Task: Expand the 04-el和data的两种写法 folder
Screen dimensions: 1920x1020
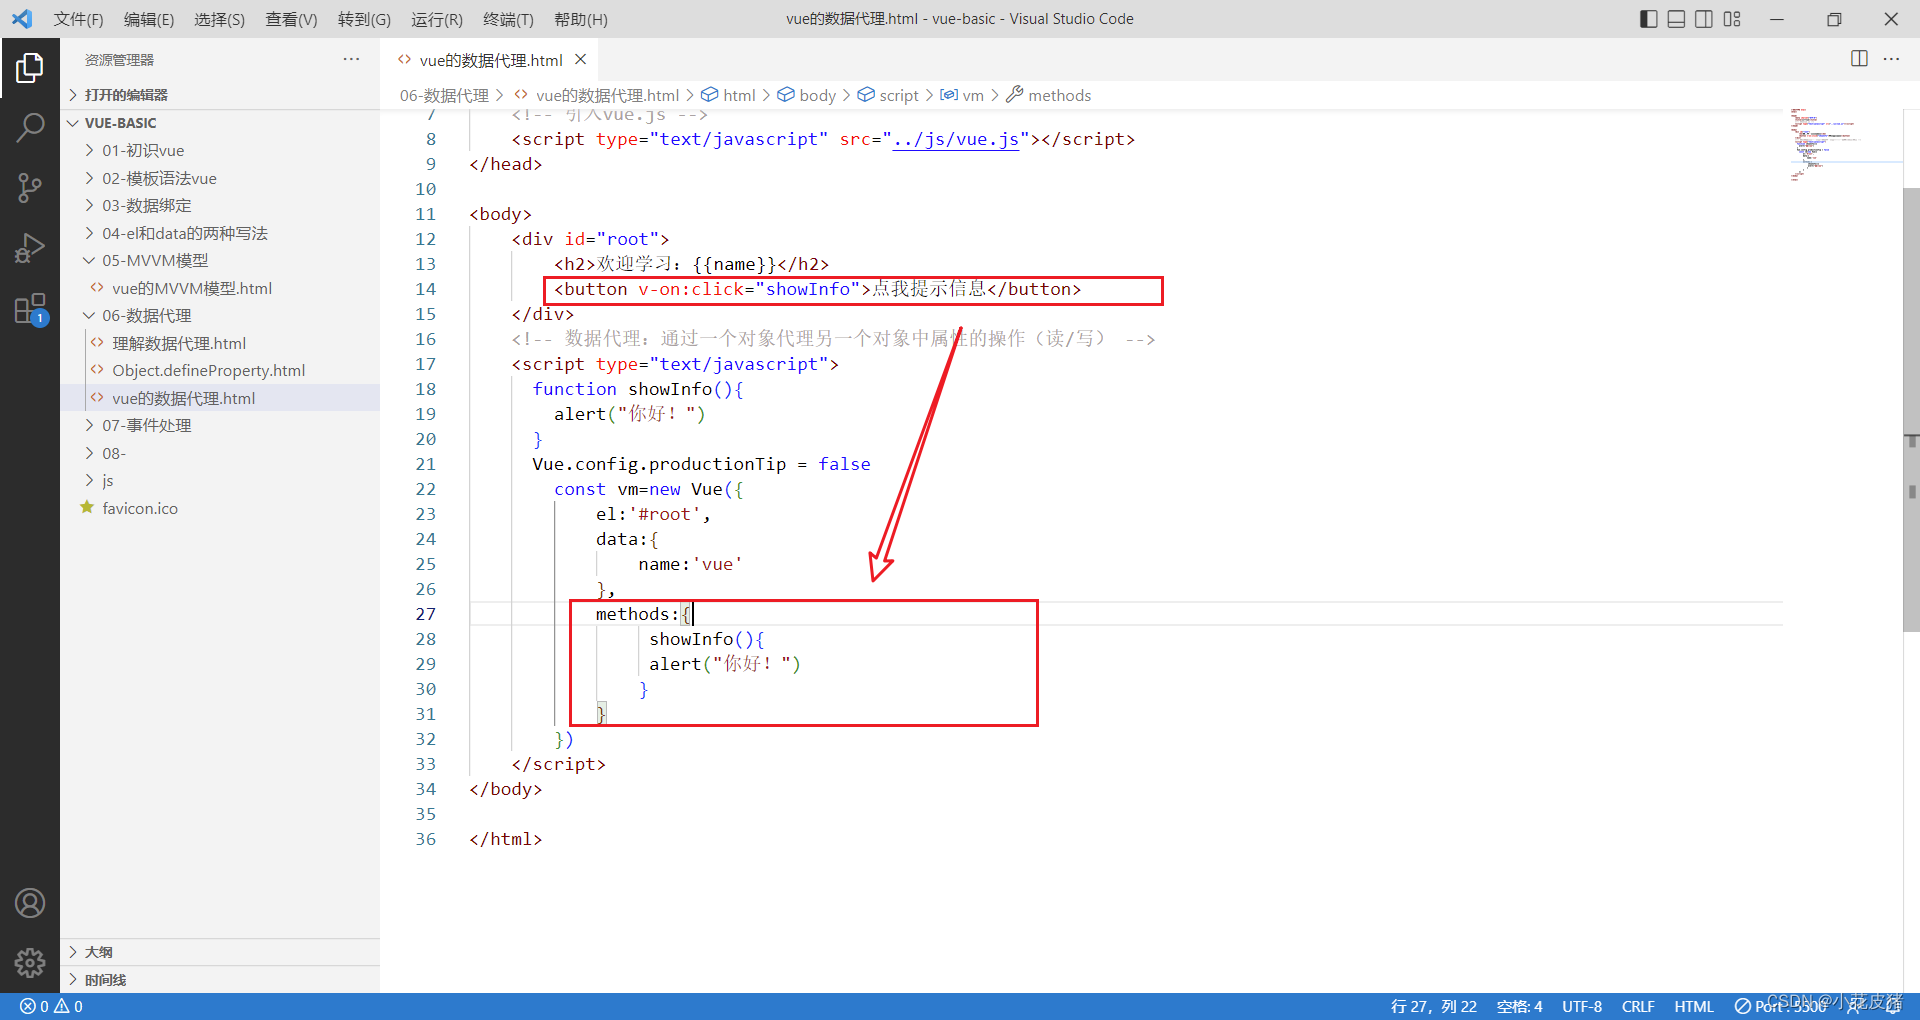Action: point(220,233)
